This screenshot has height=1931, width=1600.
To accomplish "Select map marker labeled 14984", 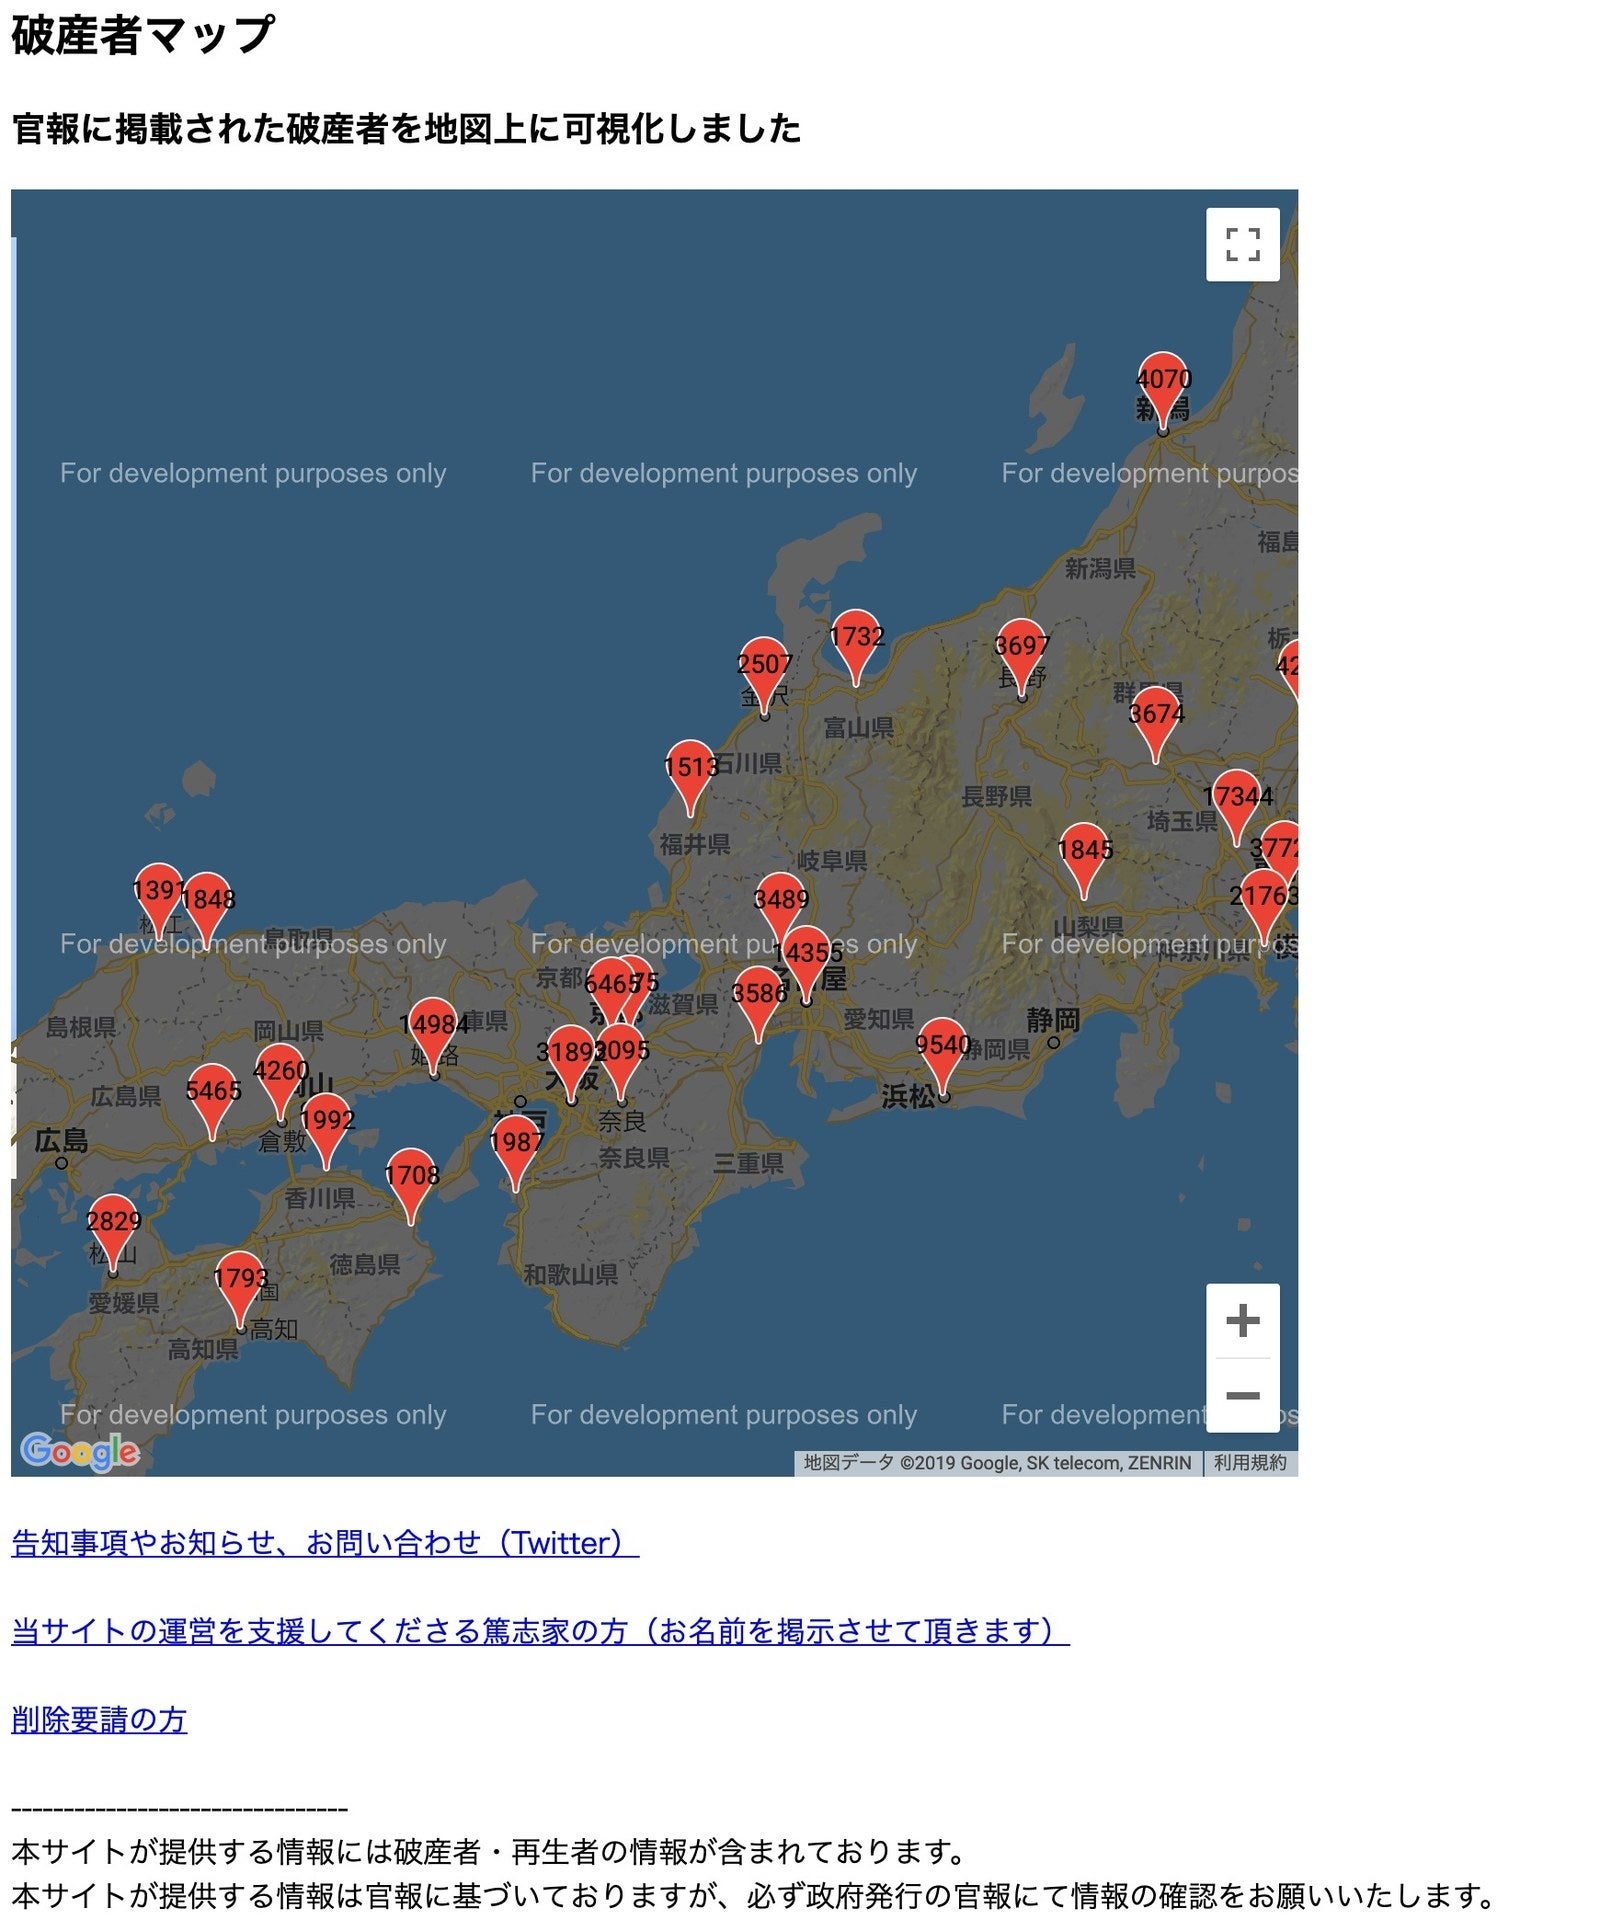I will (x=433, y=1036).
